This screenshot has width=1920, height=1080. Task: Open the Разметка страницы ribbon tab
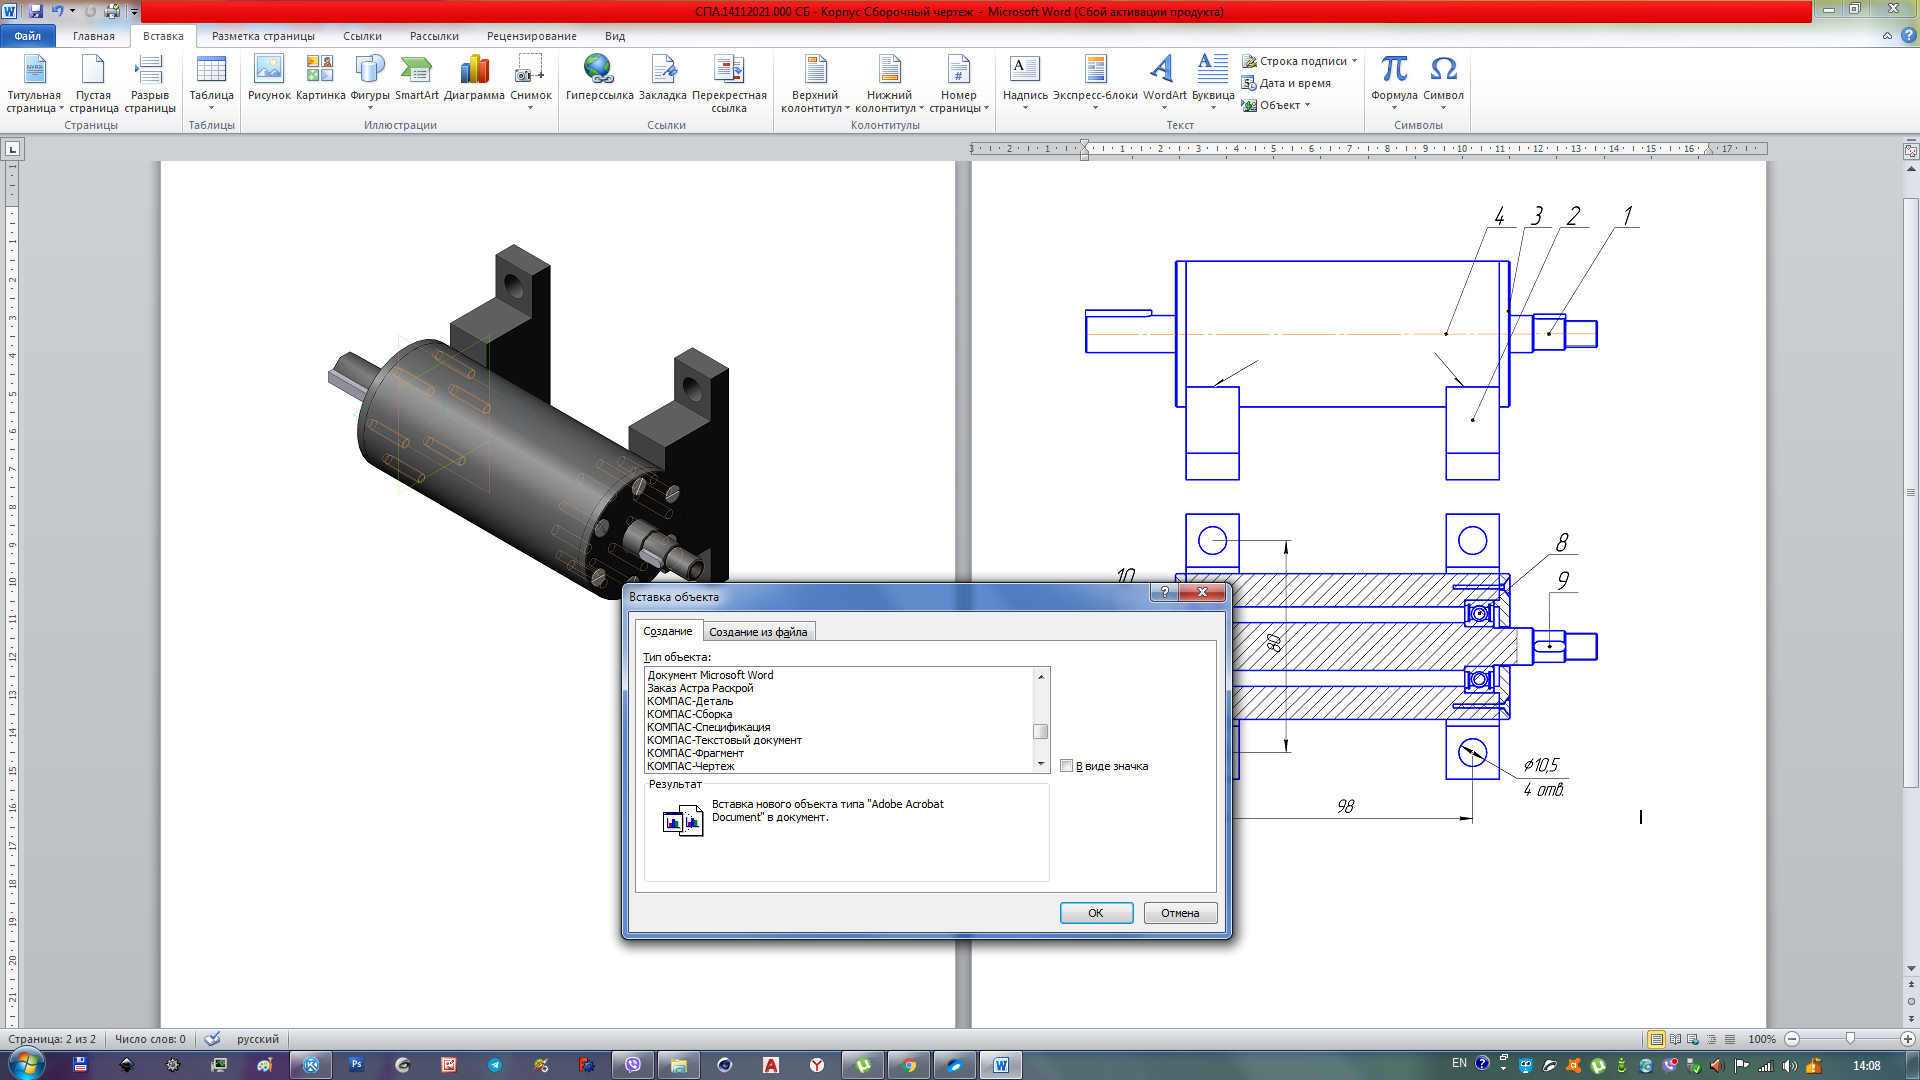pyautogui.click(x=263, y=36)
